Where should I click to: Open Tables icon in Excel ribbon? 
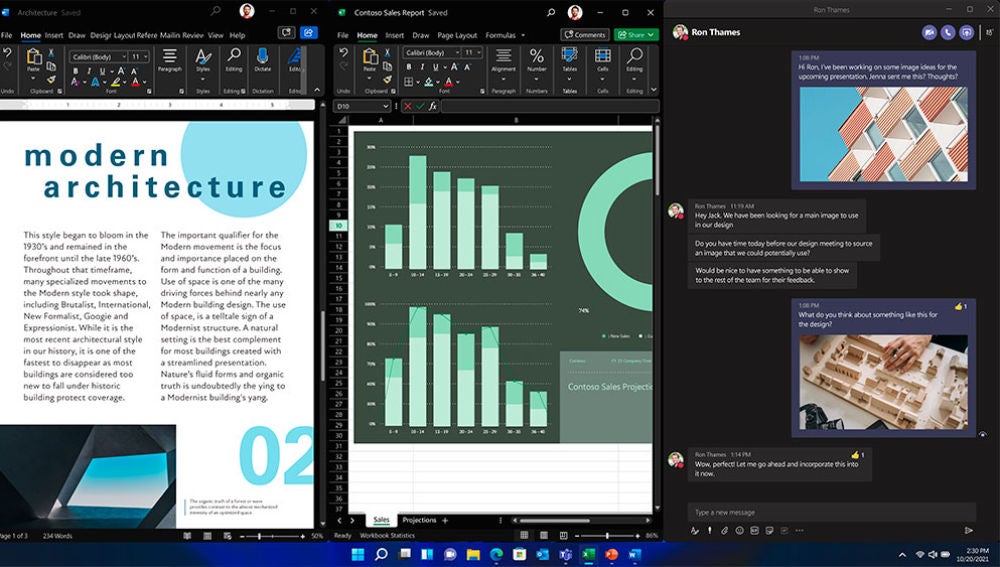[x=570, y=56]
